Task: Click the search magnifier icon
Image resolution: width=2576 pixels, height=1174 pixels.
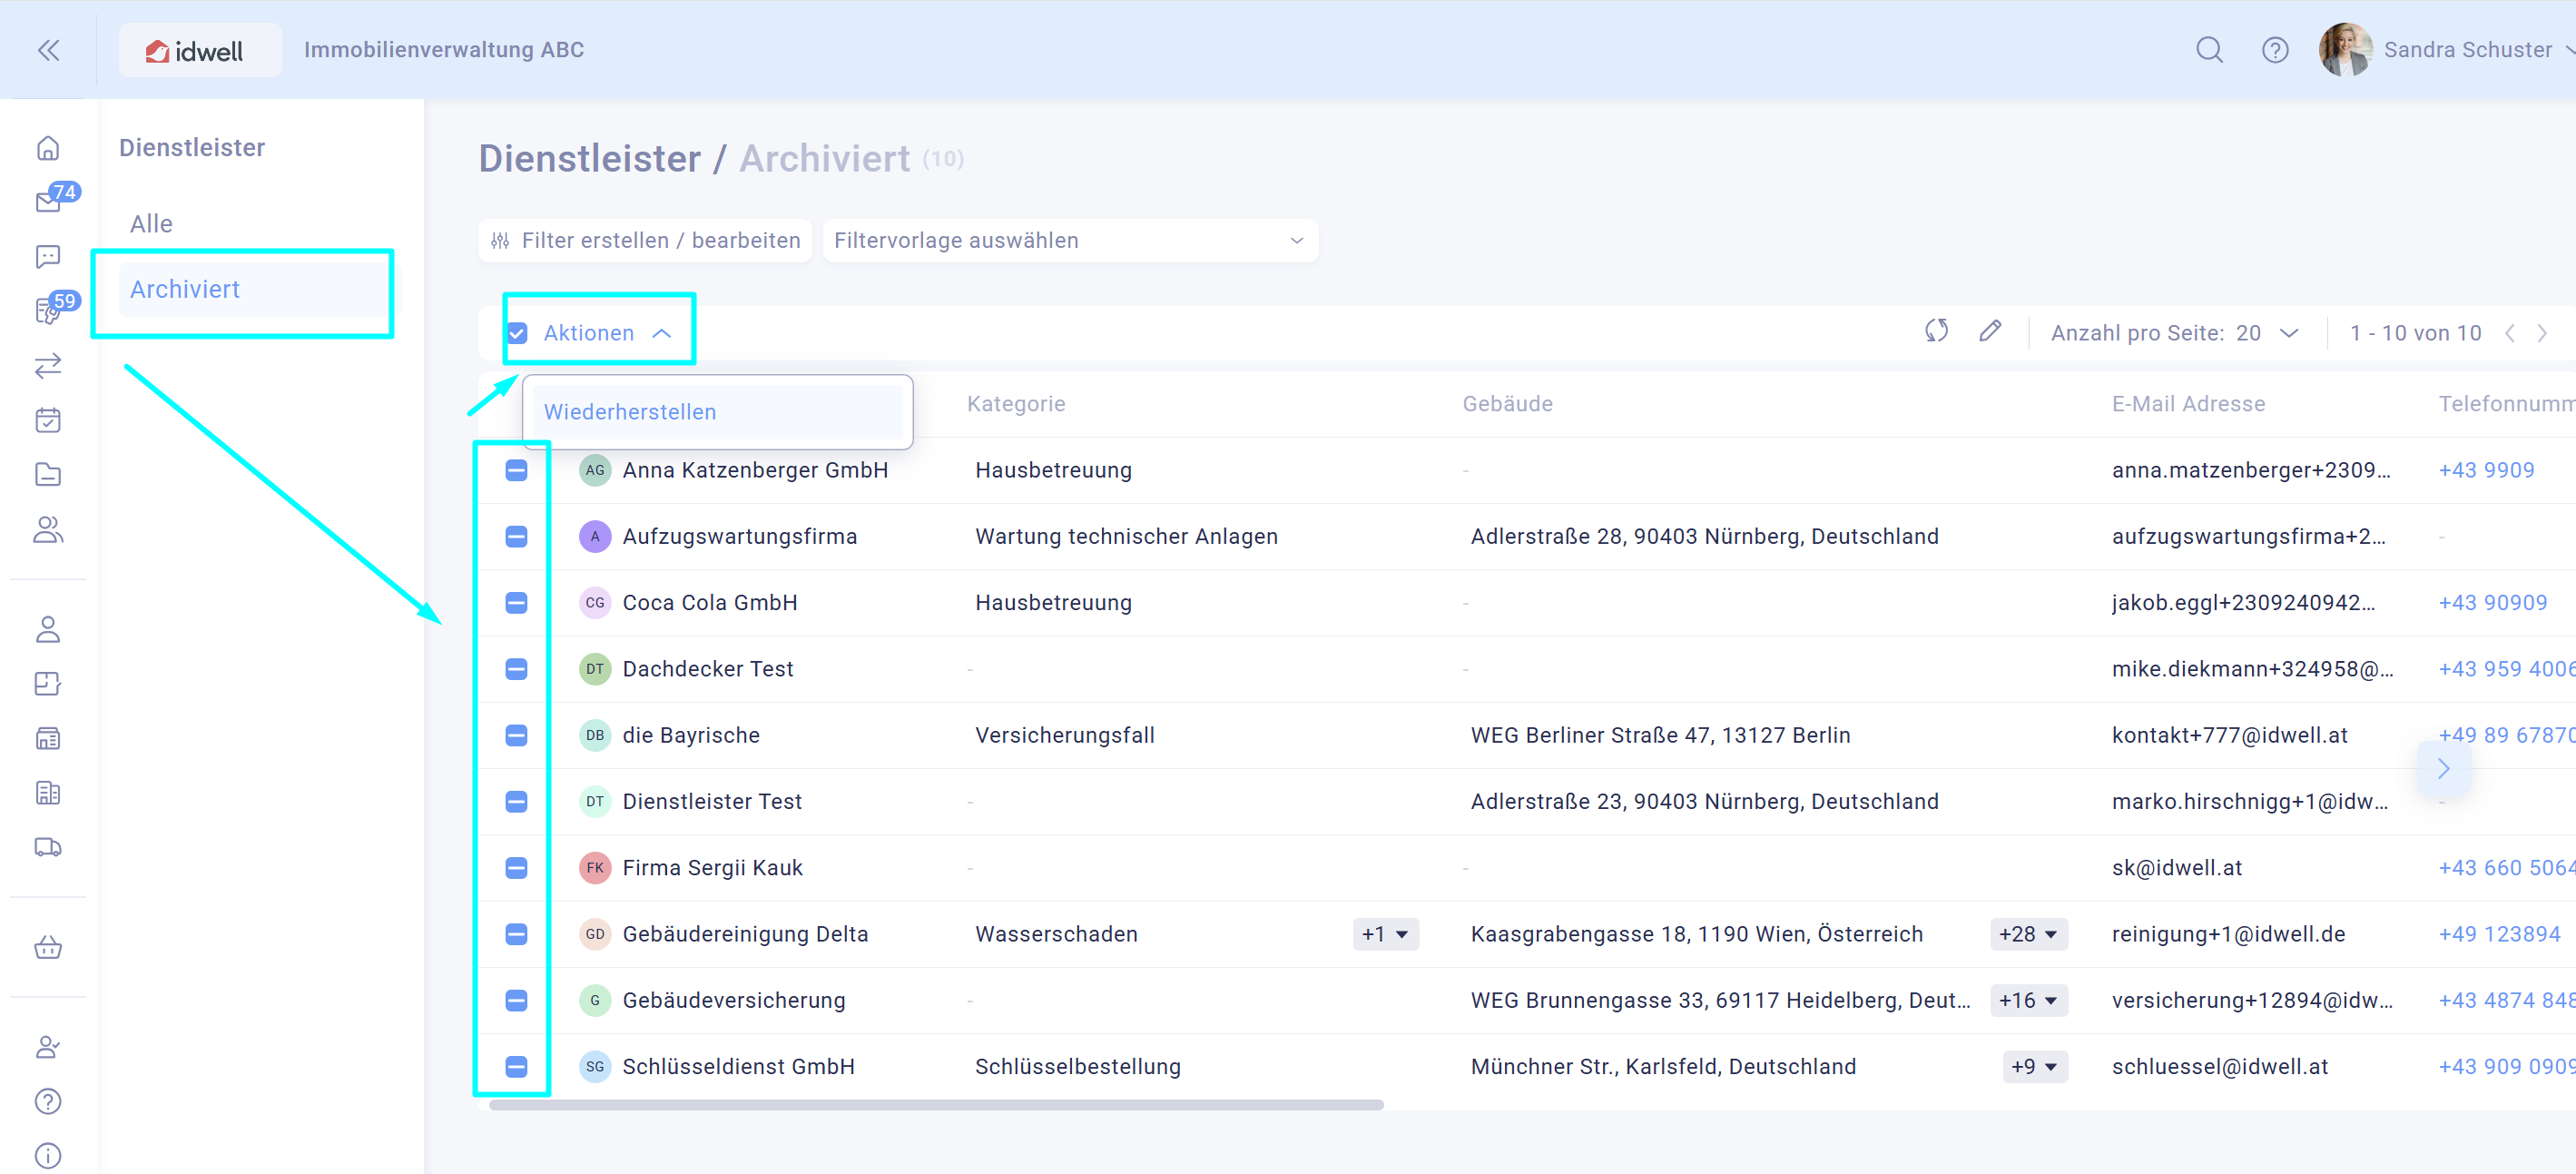Action: (x=2209, y=50)
